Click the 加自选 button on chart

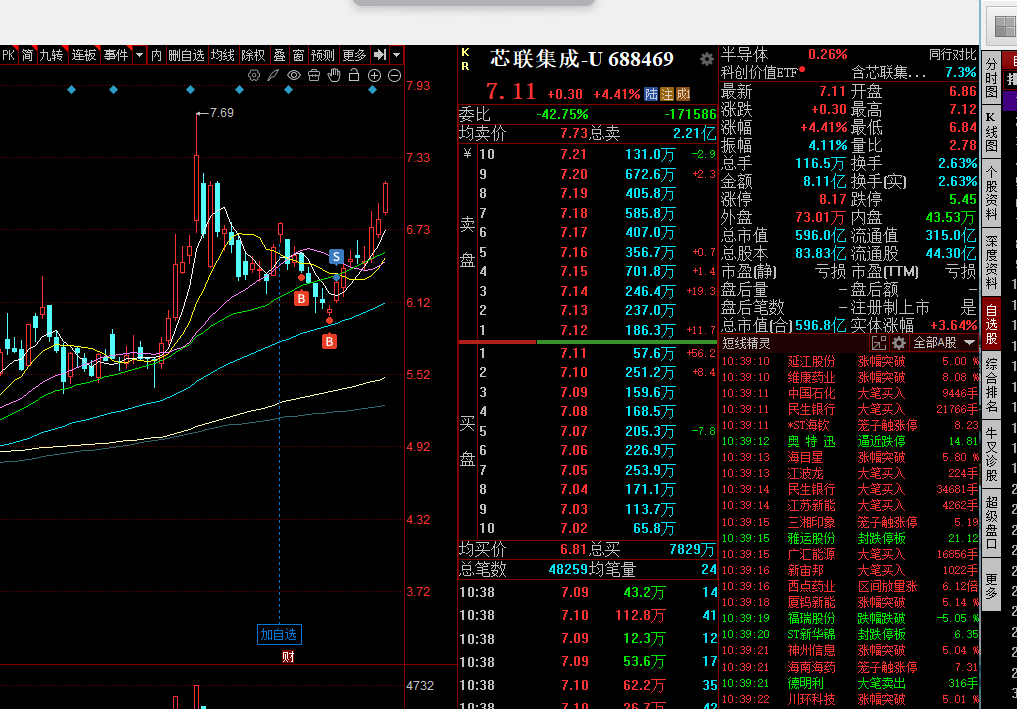279,634
